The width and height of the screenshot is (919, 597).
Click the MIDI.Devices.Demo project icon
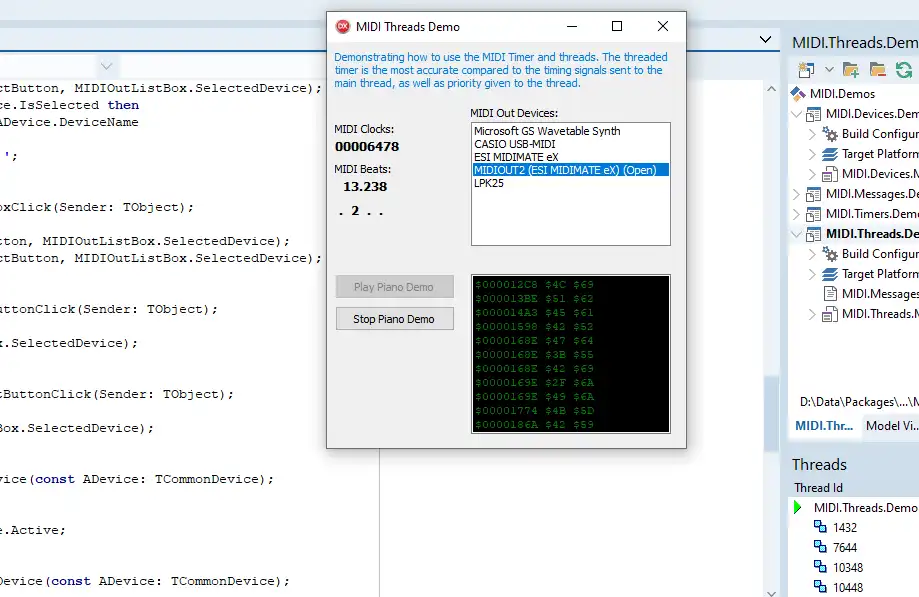[814, 114]
